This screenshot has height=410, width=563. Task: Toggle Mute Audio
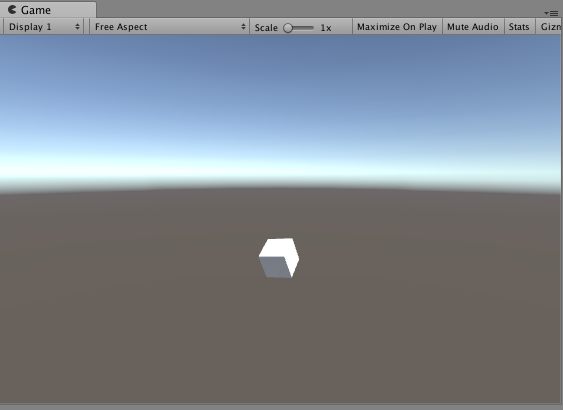pos(473,27)
